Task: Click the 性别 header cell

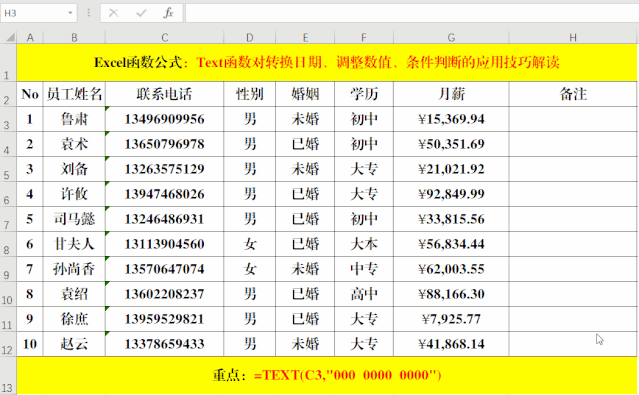Action: click(249, 94)
